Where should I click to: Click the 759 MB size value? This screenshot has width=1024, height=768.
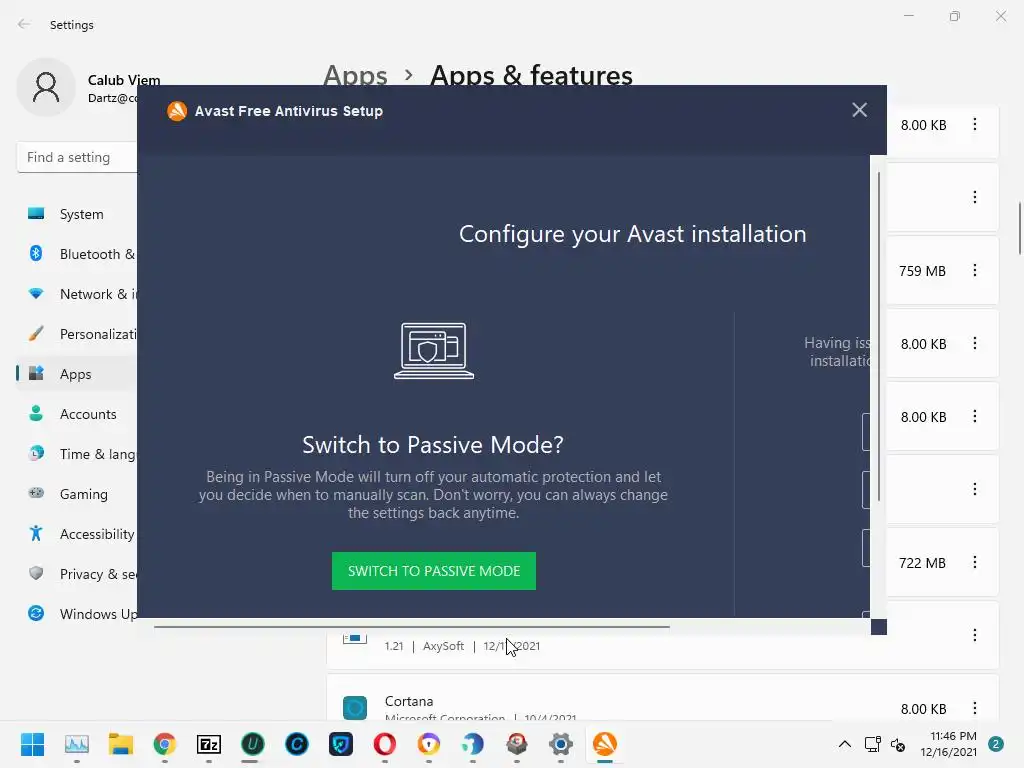pos(922,271)
